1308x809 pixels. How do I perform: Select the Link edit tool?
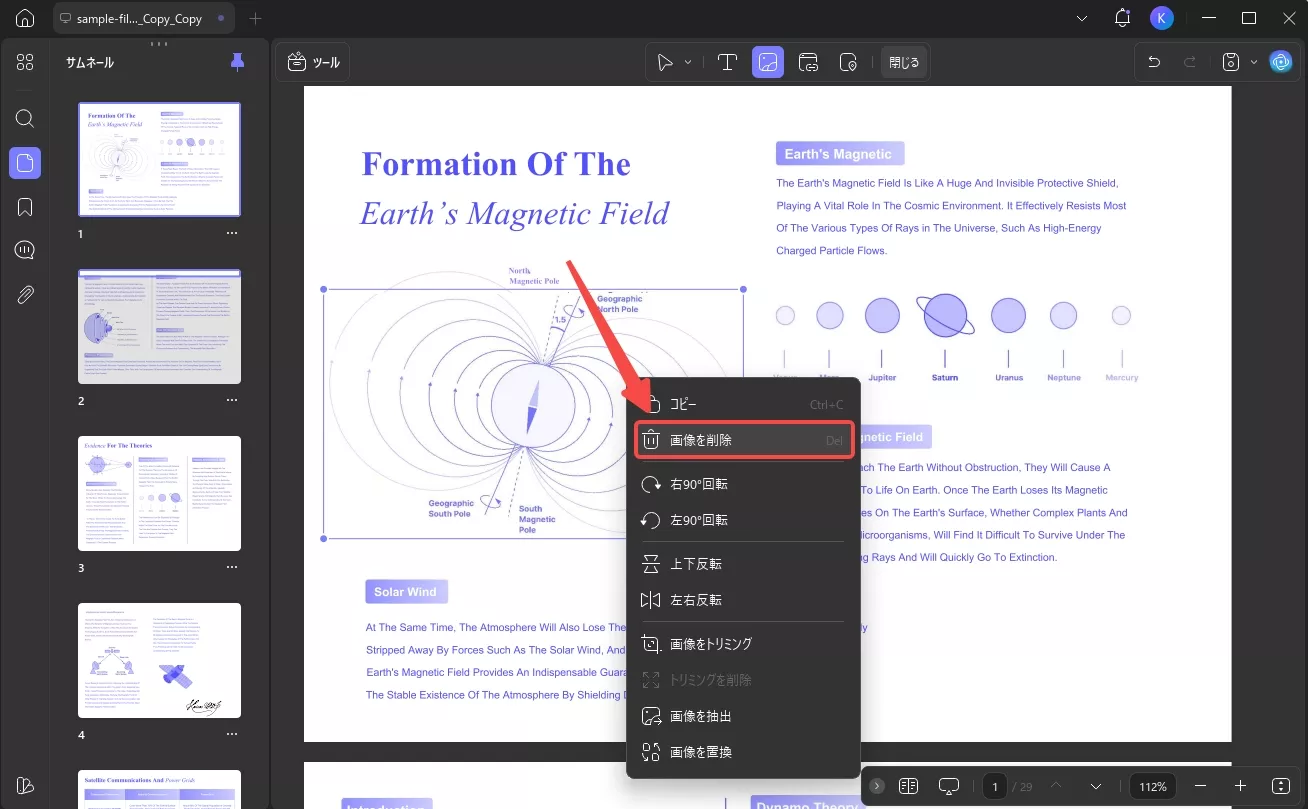point(808,62)
